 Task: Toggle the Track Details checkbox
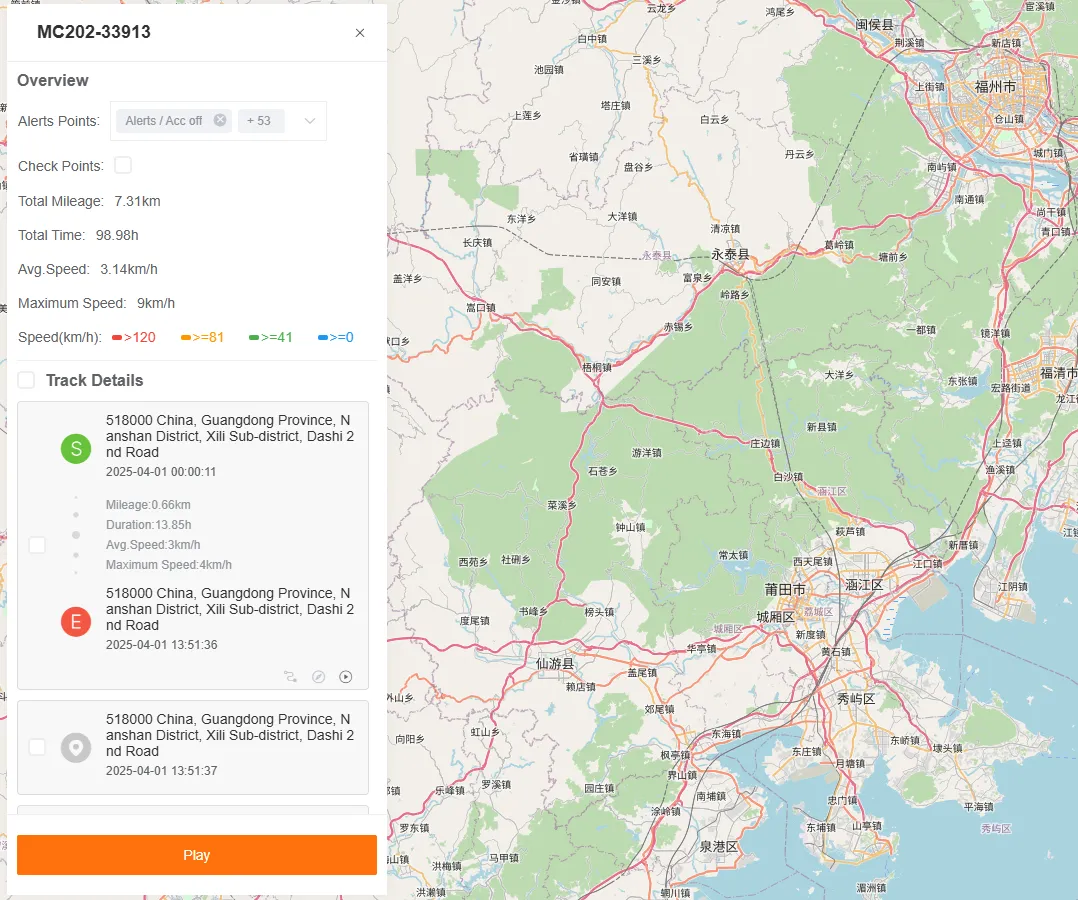pos(25,380)
